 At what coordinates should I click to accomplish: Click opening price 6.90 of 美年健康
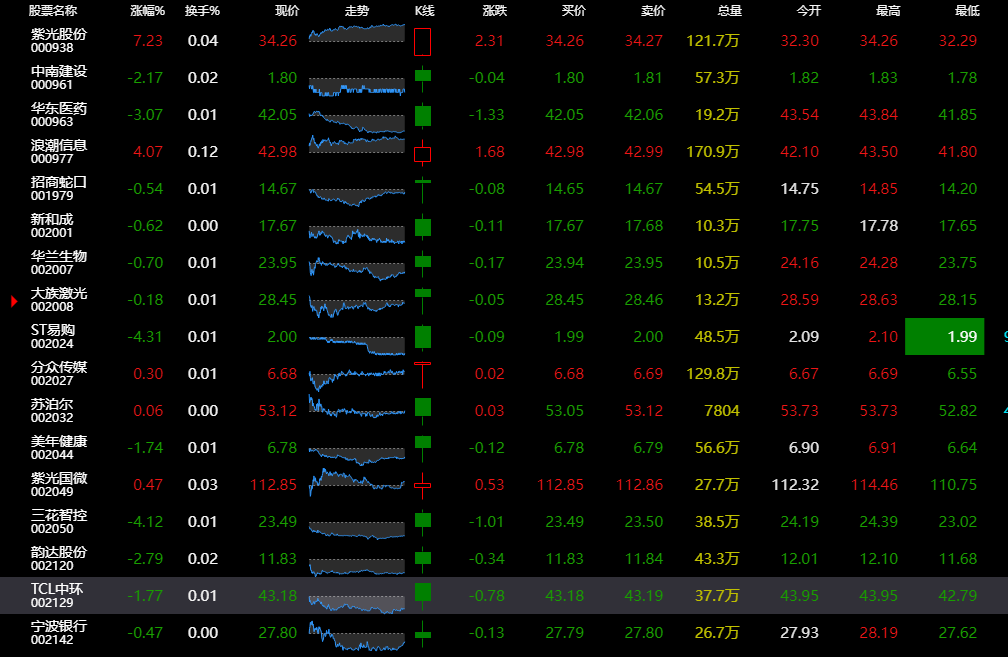coord(804,447)
